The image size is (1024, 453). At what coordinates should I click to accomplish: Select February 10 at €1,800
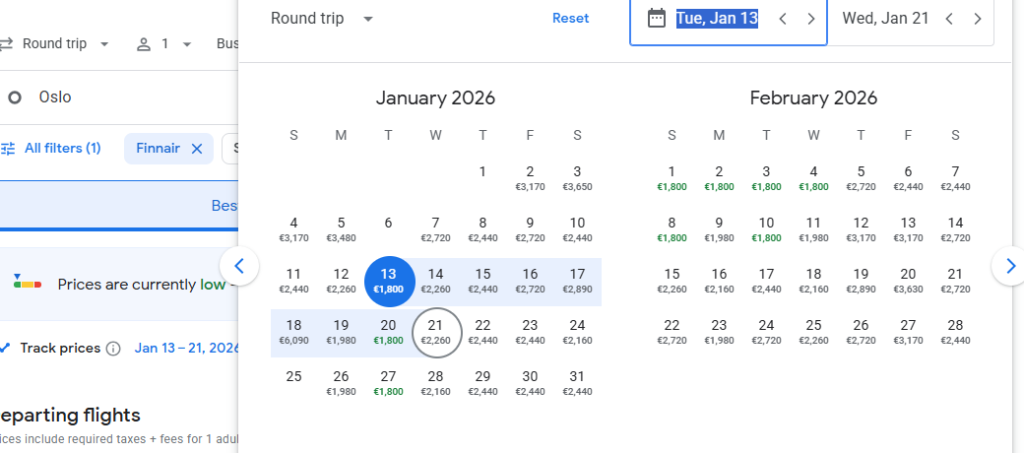pos(767,229)
